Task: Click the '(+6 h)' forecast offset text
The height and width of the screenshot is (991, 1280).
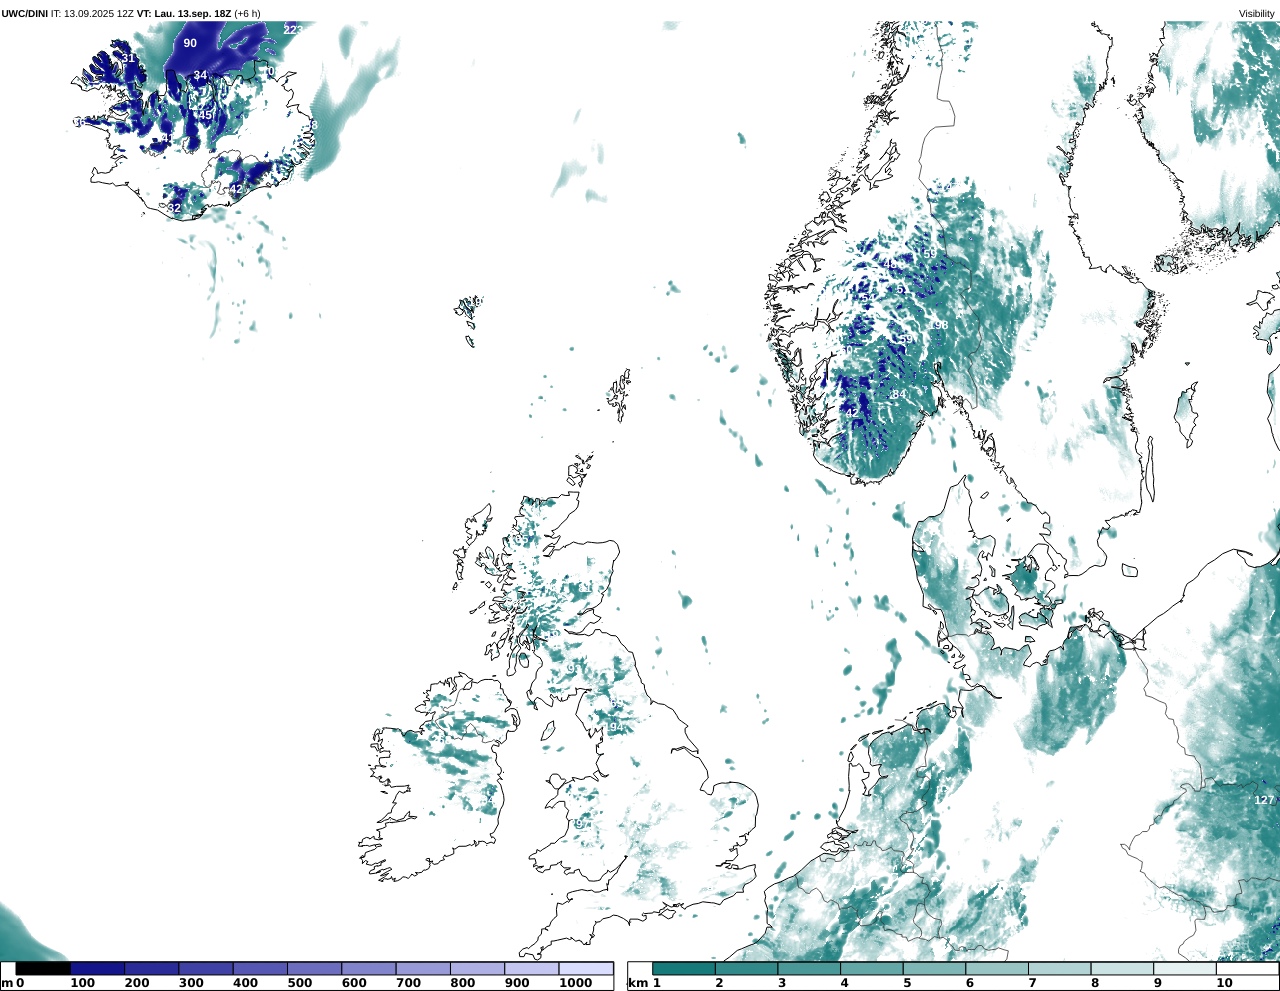Action: 247,13
